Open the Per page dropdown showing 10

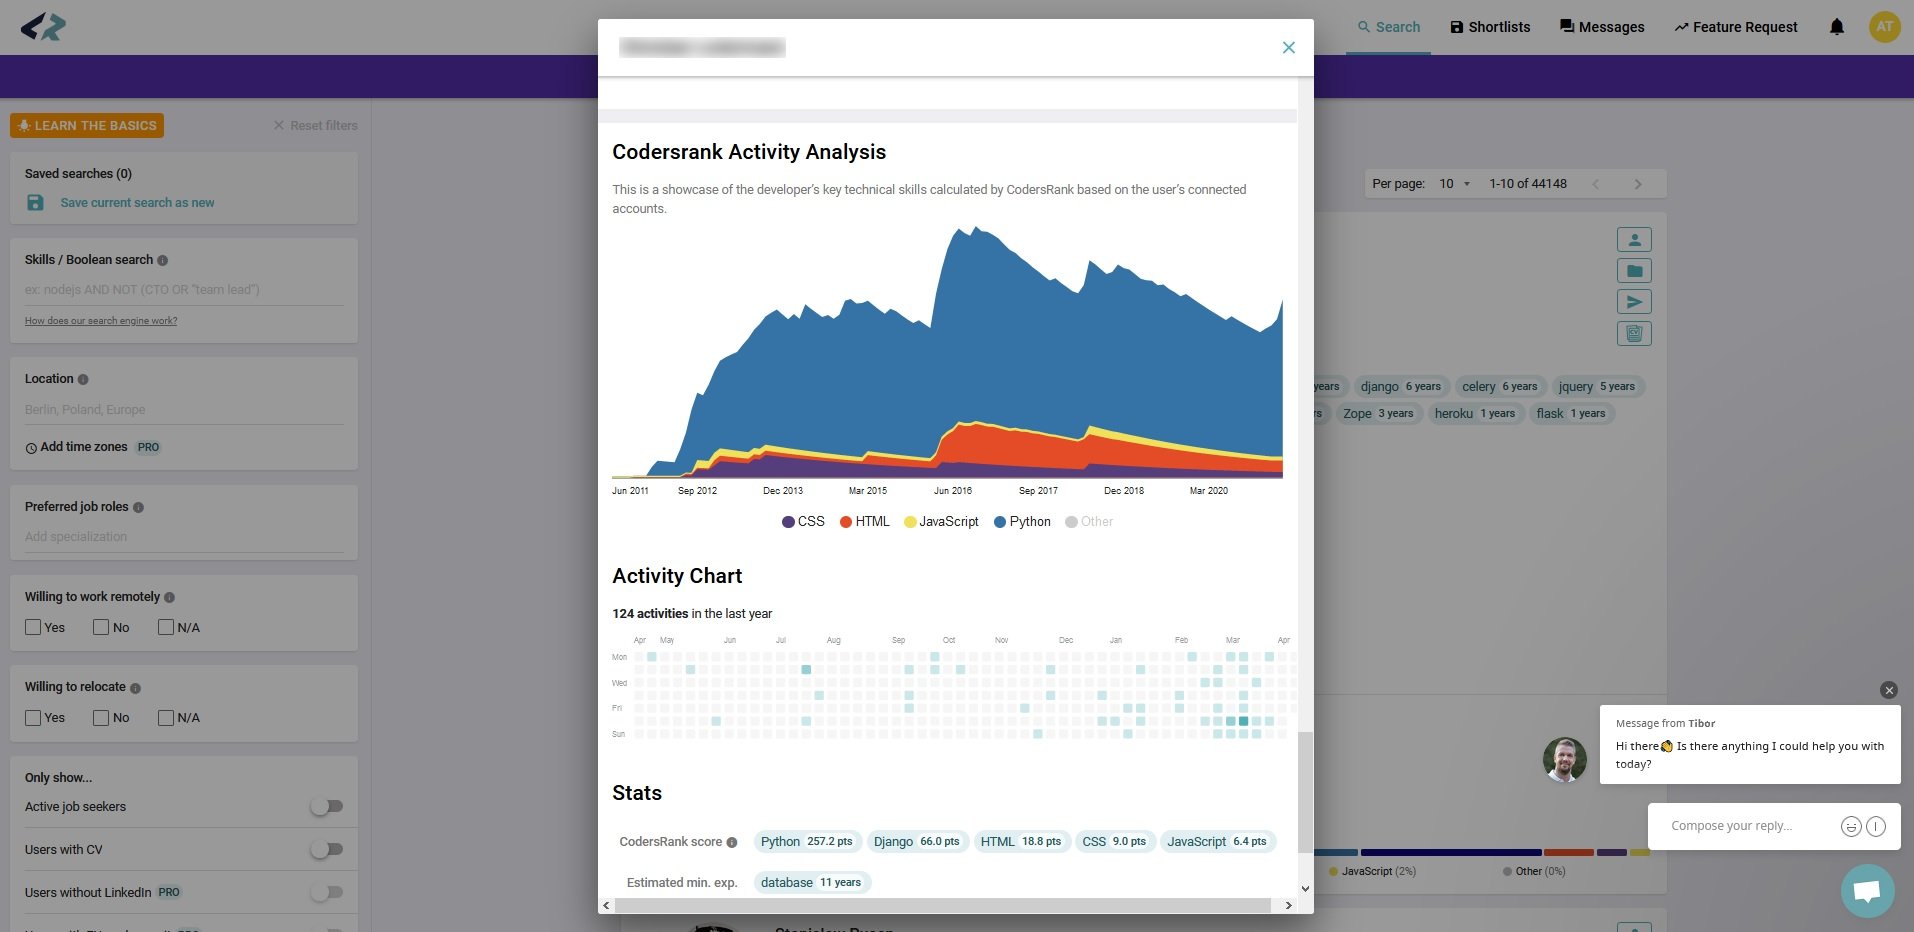coord(1452,184)
